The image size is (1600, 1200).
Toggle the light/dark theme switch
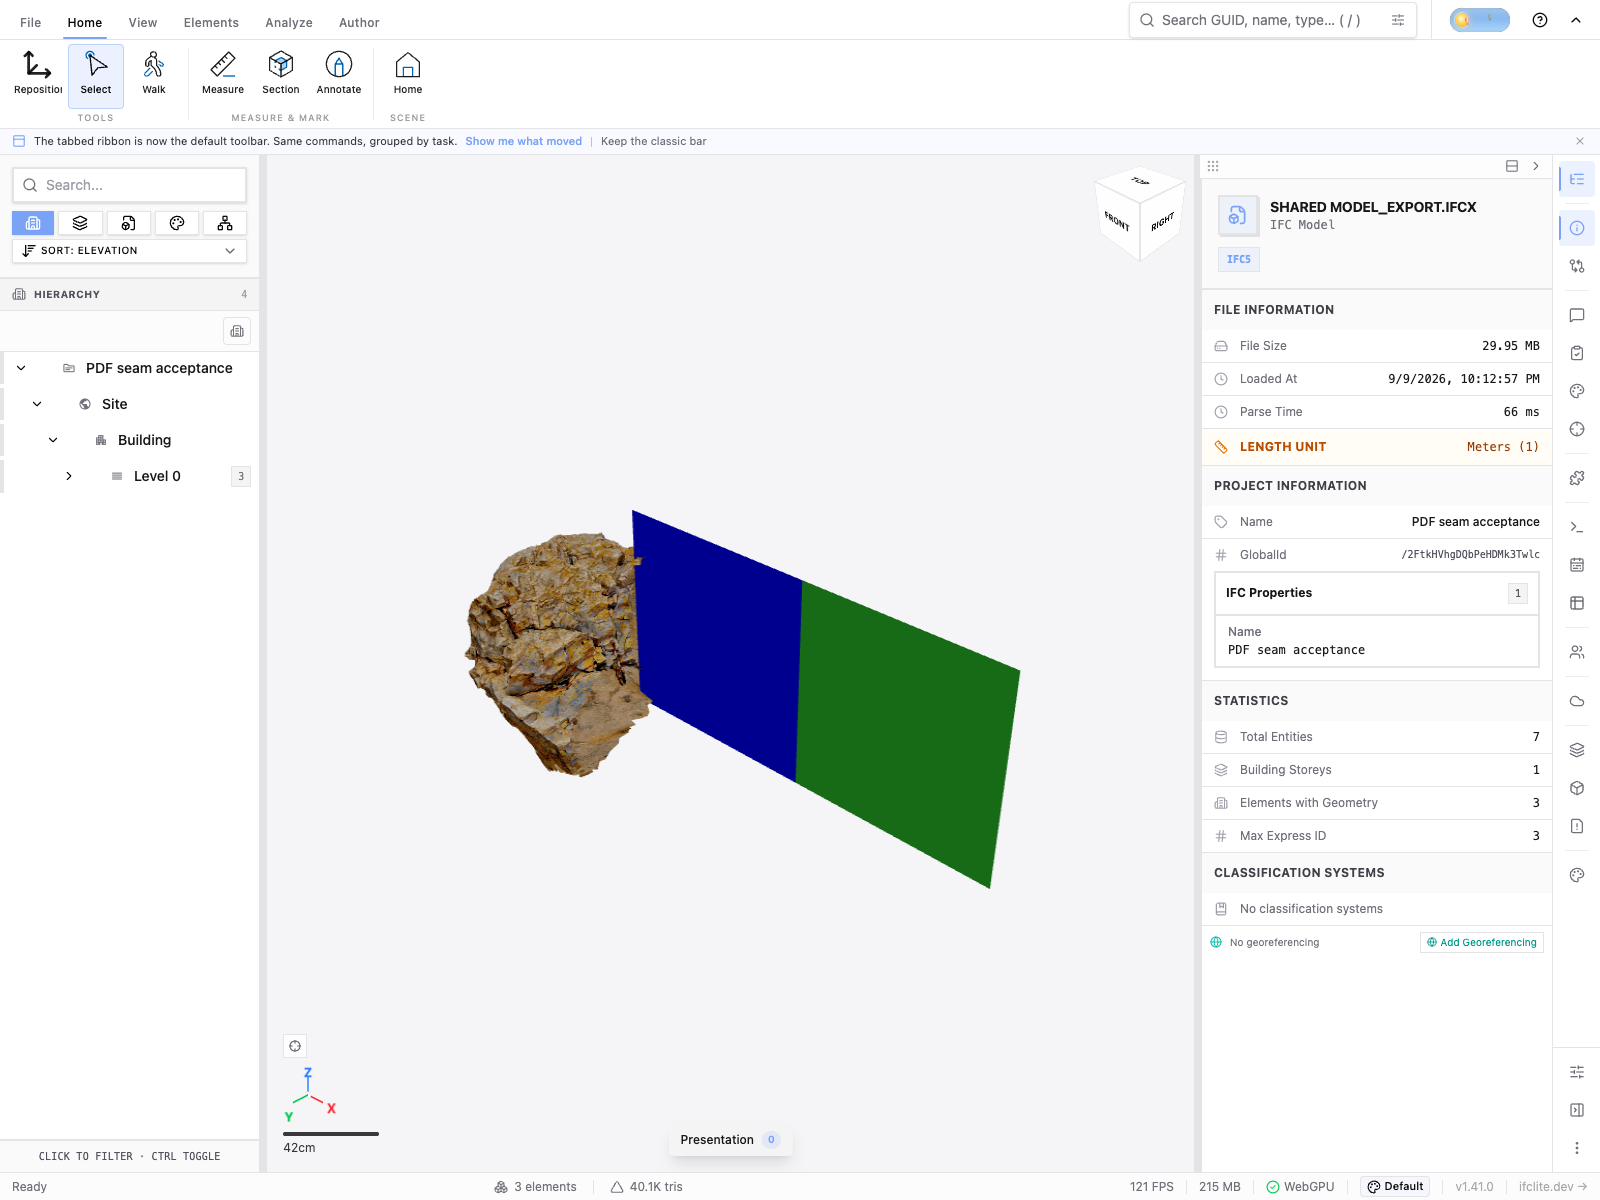(1480, 20)
